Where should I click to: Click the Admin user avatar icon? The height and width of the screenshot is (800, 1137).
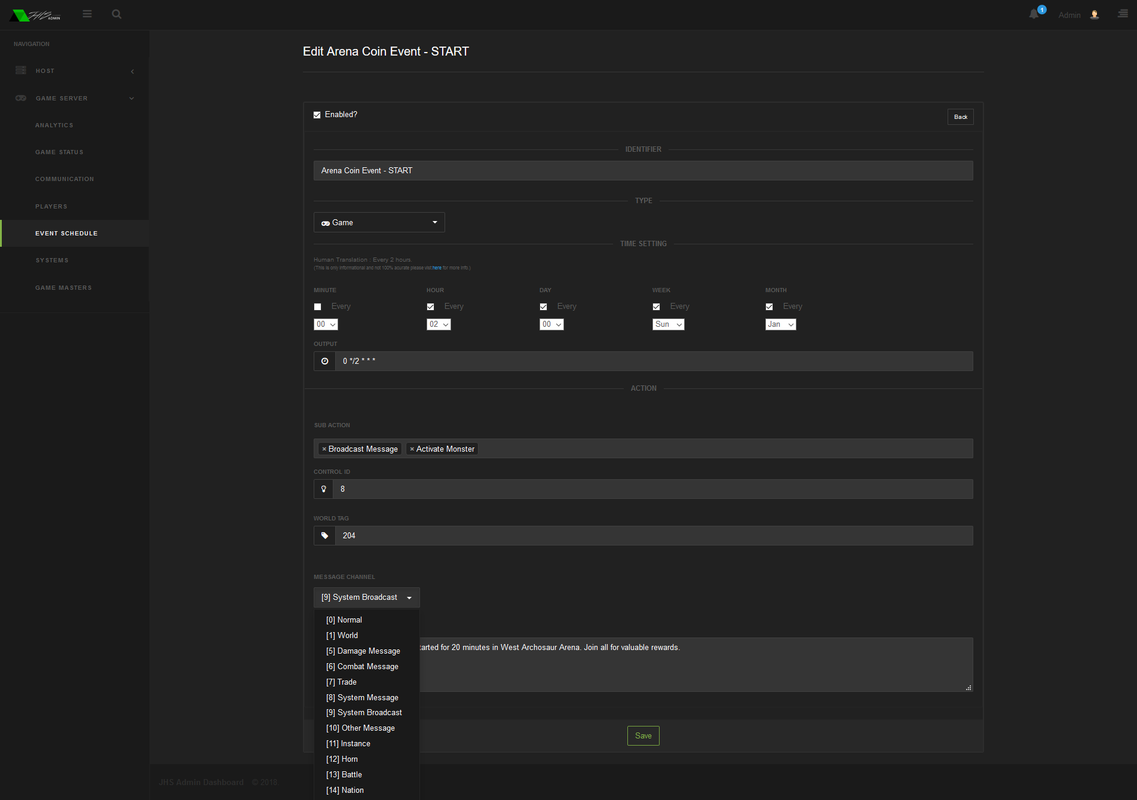click(1094, 15)
